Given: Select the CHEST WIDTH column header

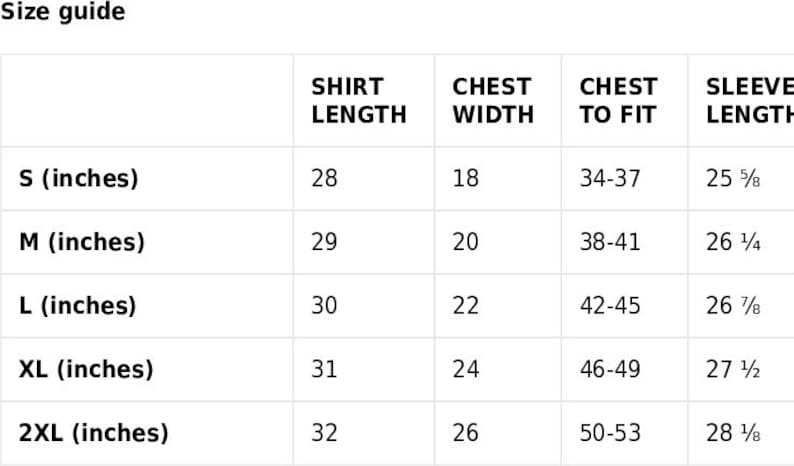Looking at the screenshot, I should 492,101.
